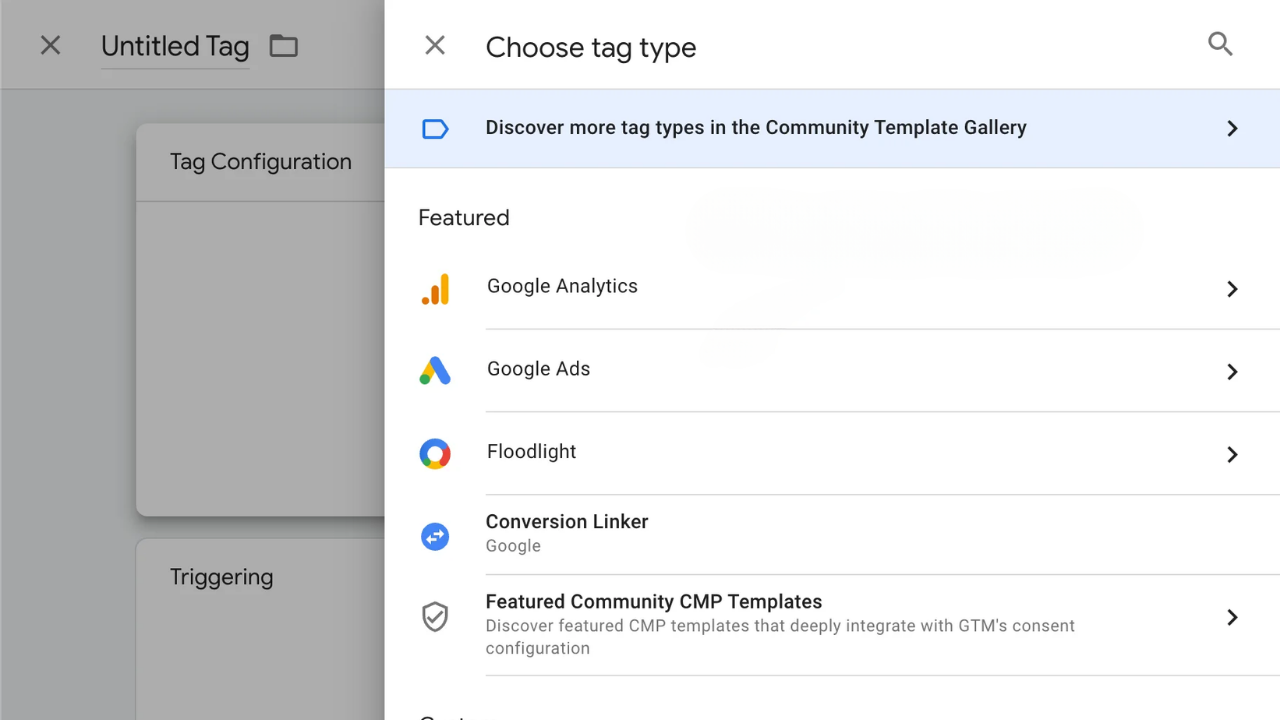The width and height of the screenshot is (1280, 720).
Task: Click the Google Ads logo icon
Action: (435, 371)
